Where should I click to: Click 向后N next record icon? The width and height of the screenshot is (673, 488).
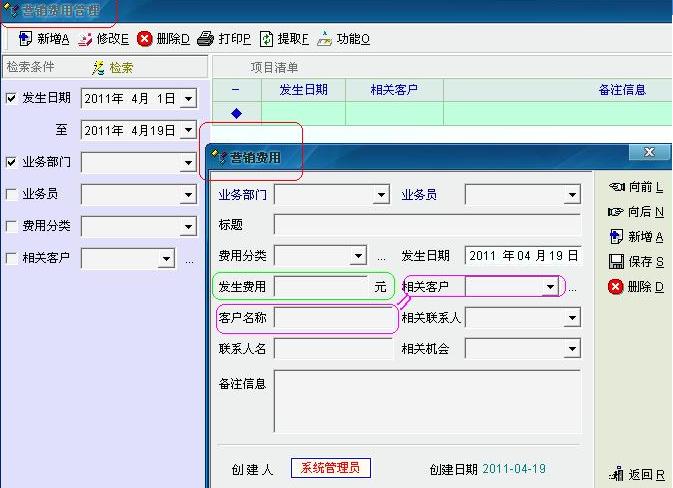tap(616, 212)
